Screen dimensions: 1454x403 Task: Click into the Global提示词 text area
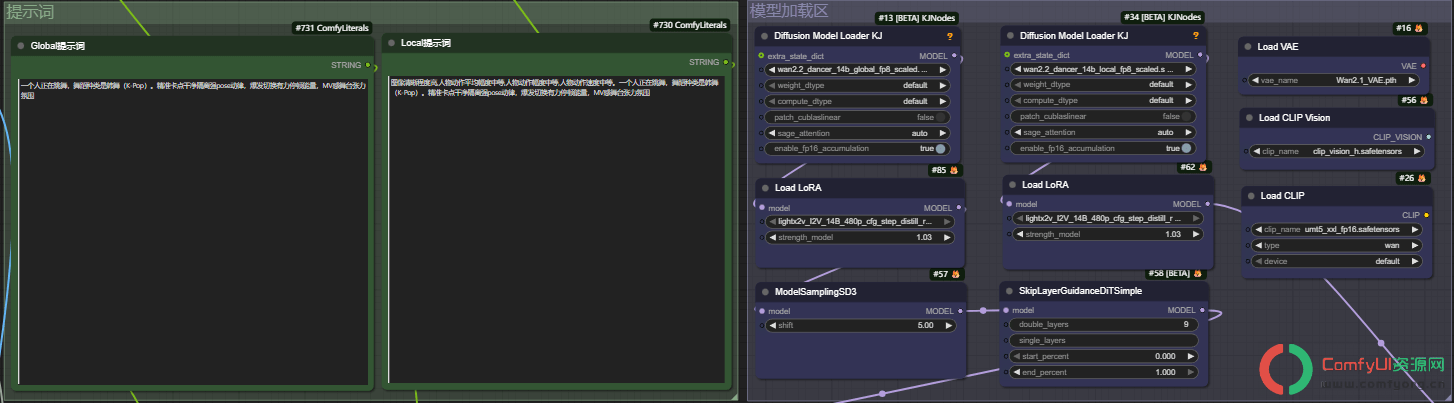click(192, 230)
